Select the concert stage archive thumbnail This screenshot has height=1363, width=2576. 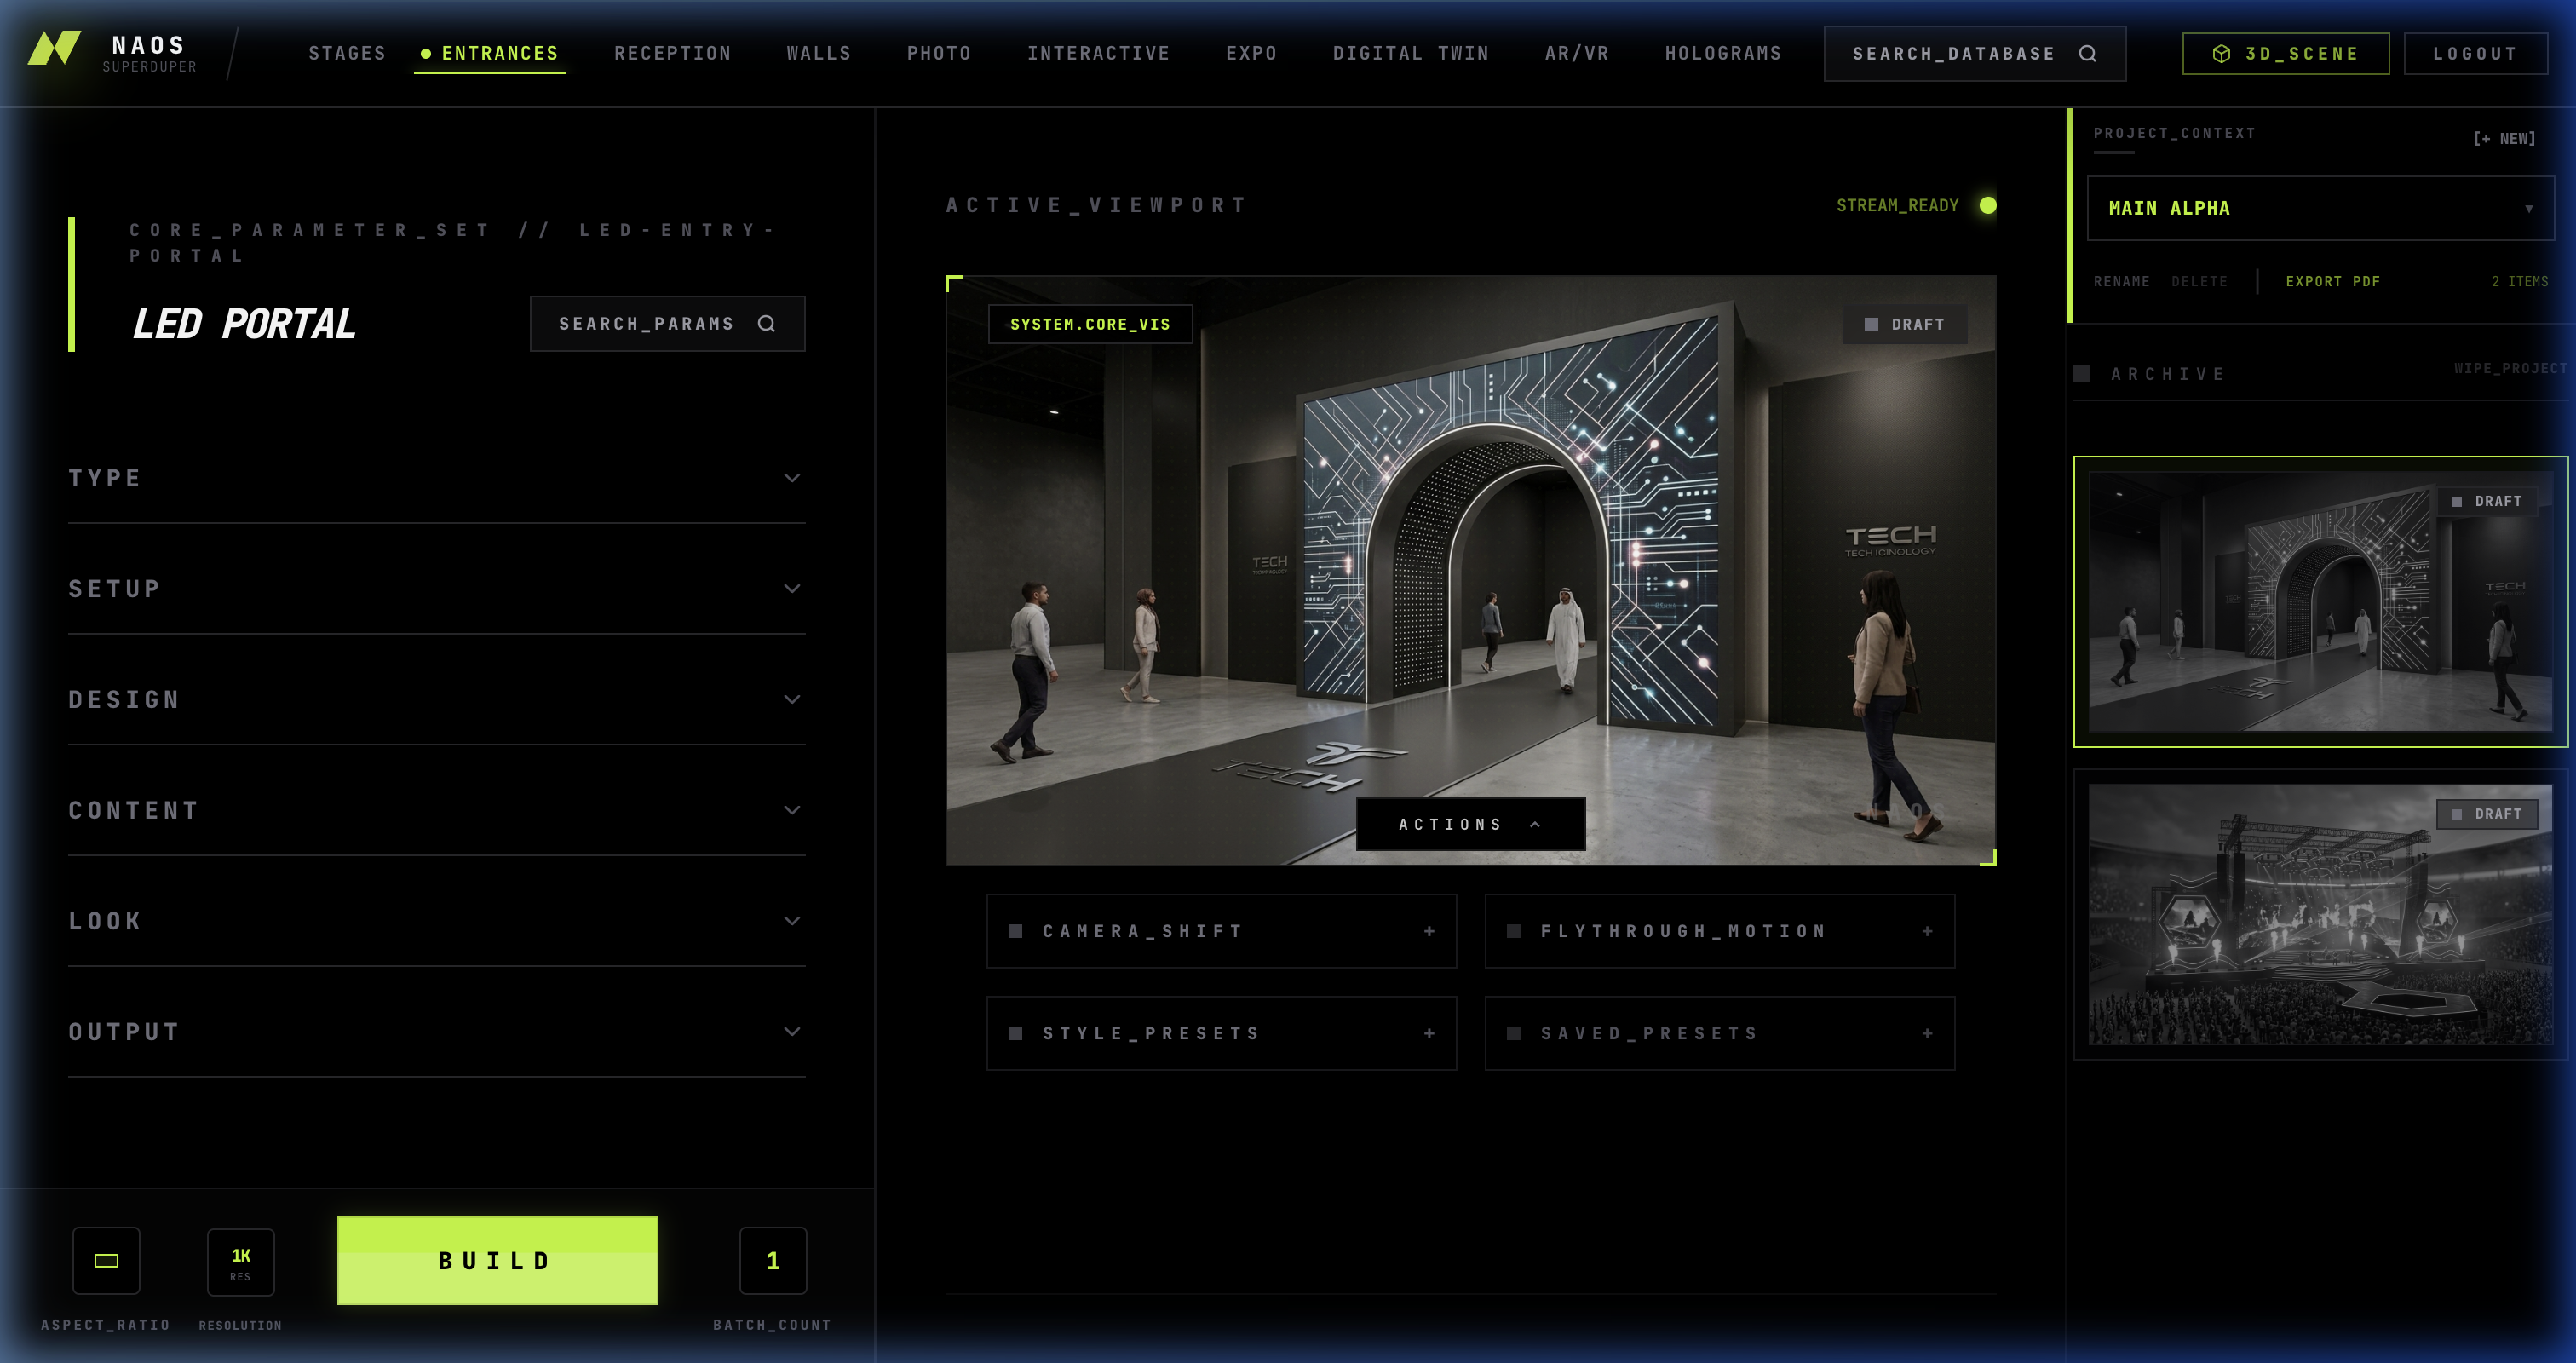pos(2316,915)
